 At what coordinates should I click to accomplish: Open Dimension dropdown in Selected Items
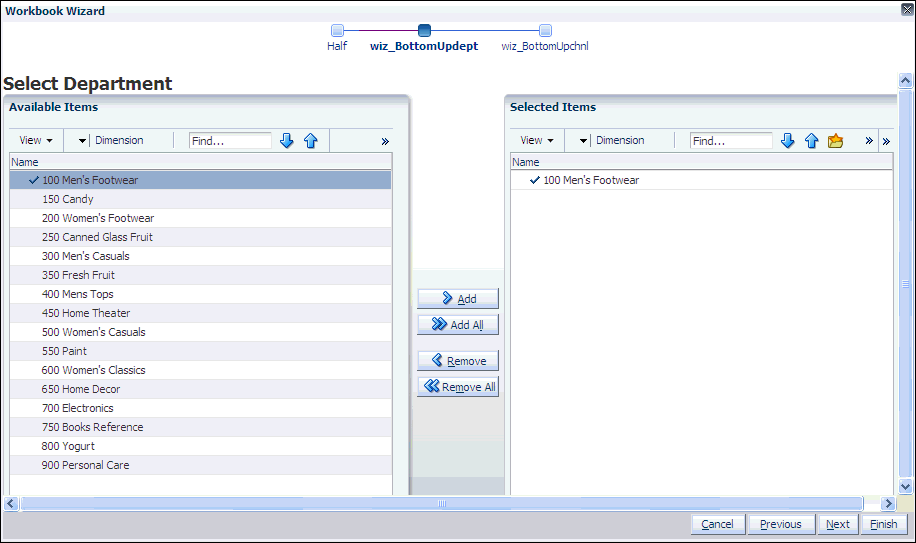583,140
